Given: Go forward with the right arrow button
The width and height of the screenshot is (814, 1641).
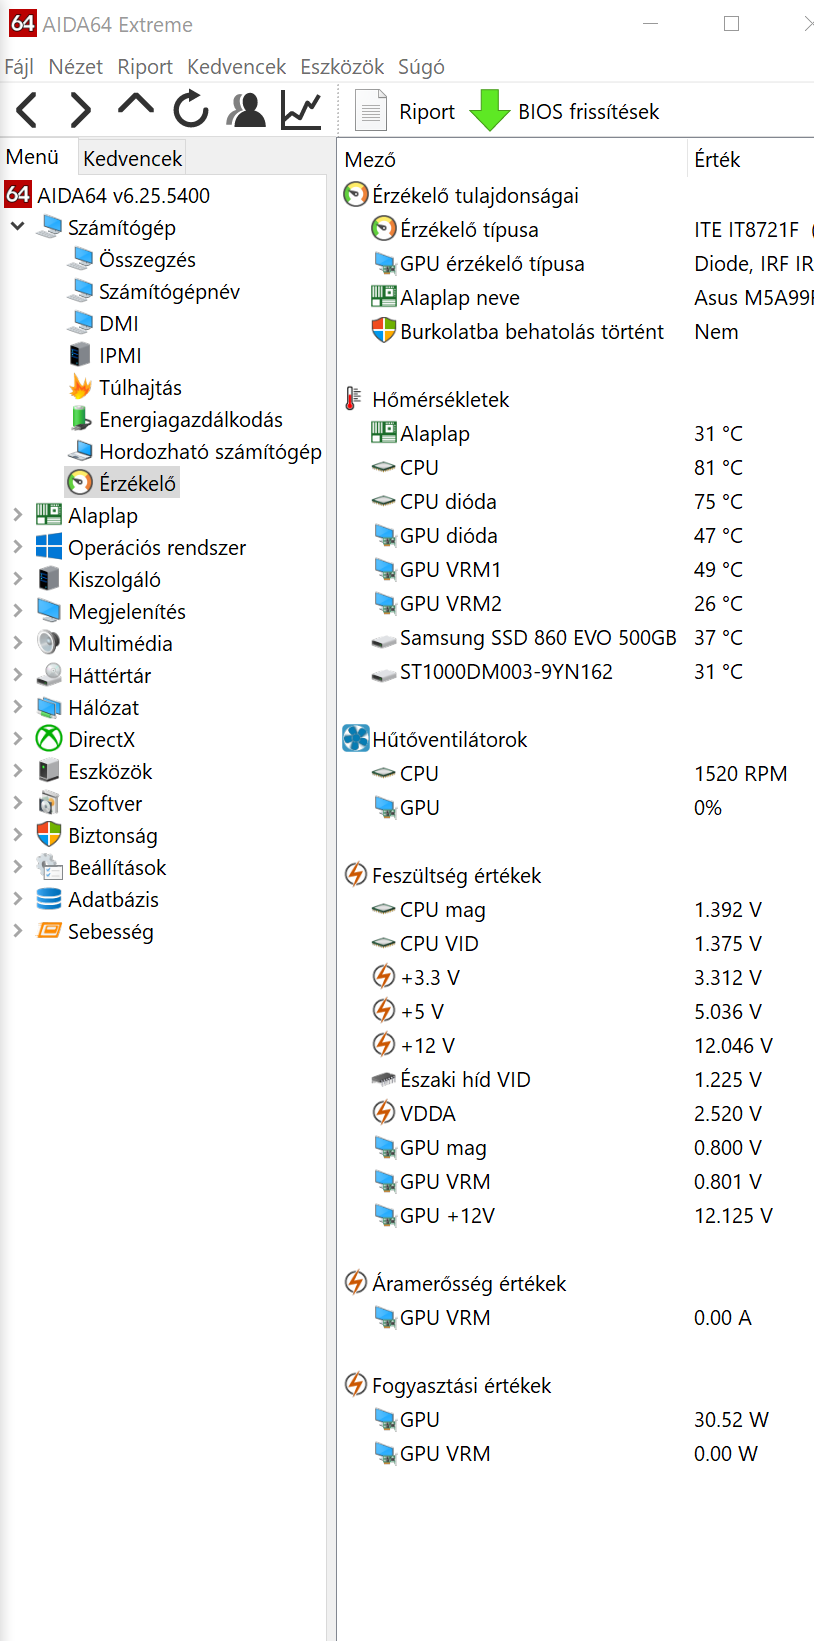Looking at the screenshot, I should coord(81,110).
